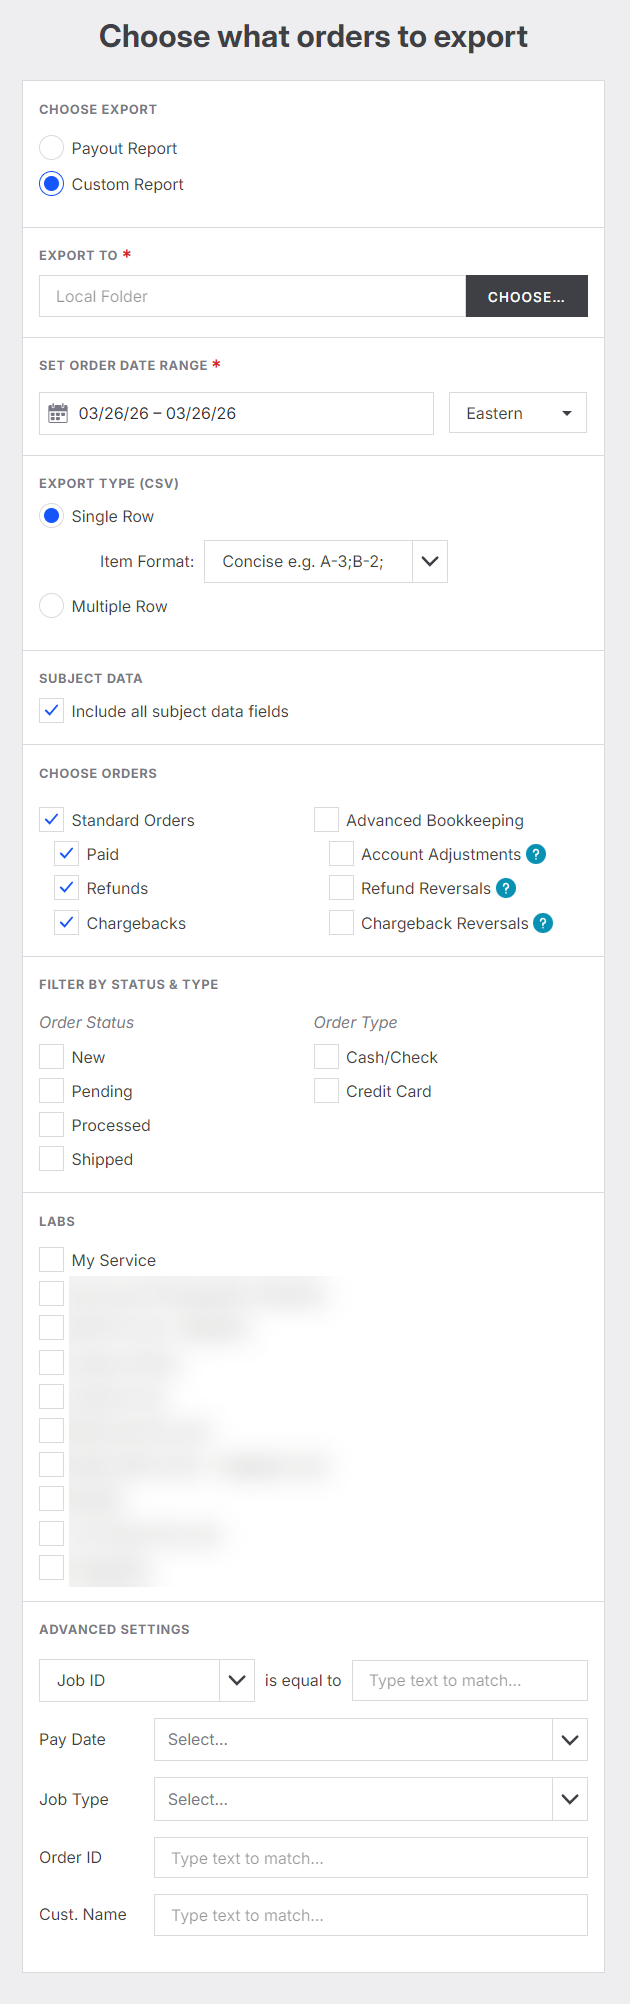630x2004 pixels.
Task: Click help icon beside Account Adjustments
Action: point(536,854)
